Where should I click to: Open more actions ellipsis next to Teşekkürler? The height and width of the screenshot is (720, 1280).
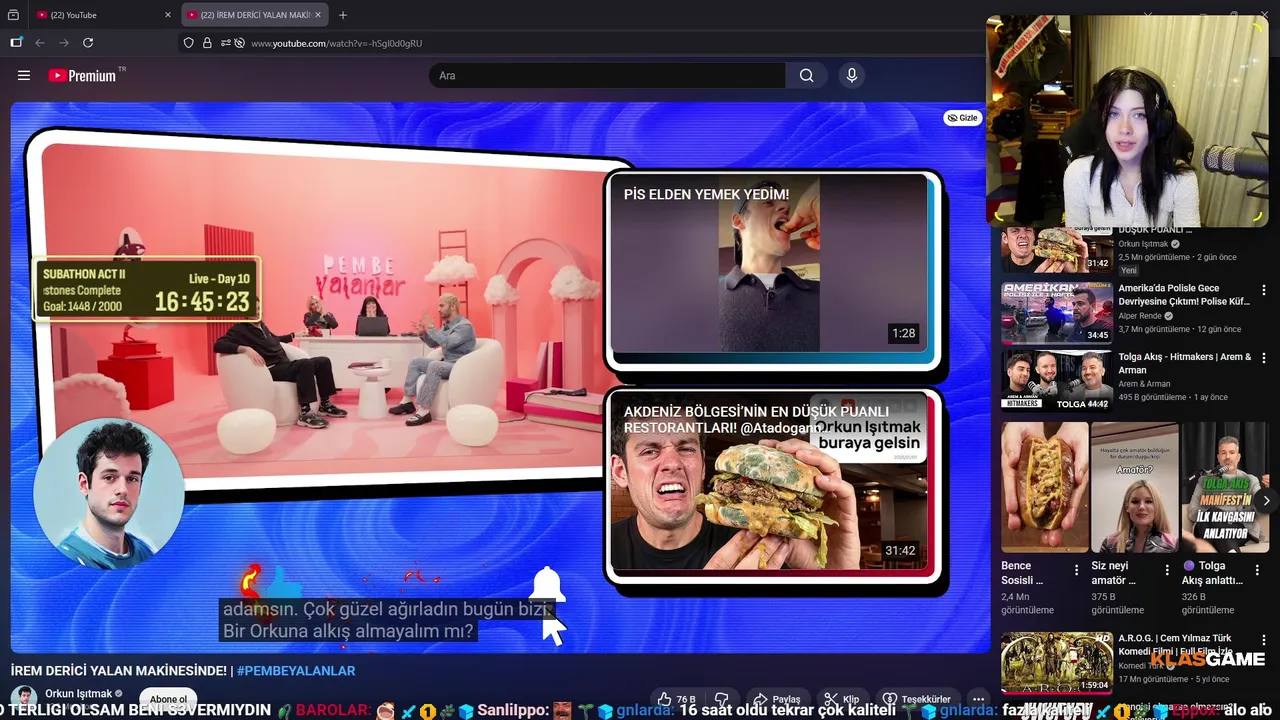click(x=978, y=699)
